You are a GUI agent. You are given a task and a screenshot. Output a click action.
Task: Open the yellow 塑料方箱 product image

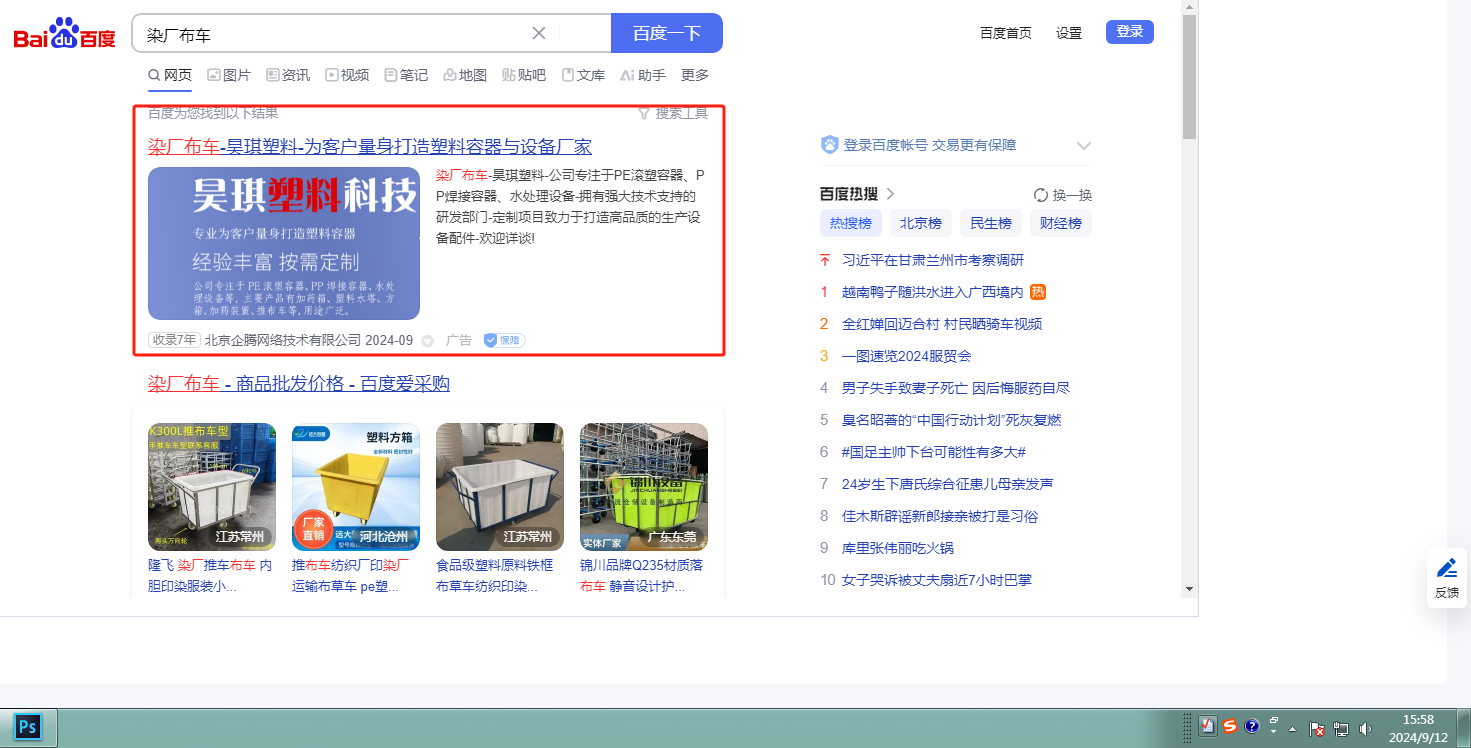pos(356,487)
